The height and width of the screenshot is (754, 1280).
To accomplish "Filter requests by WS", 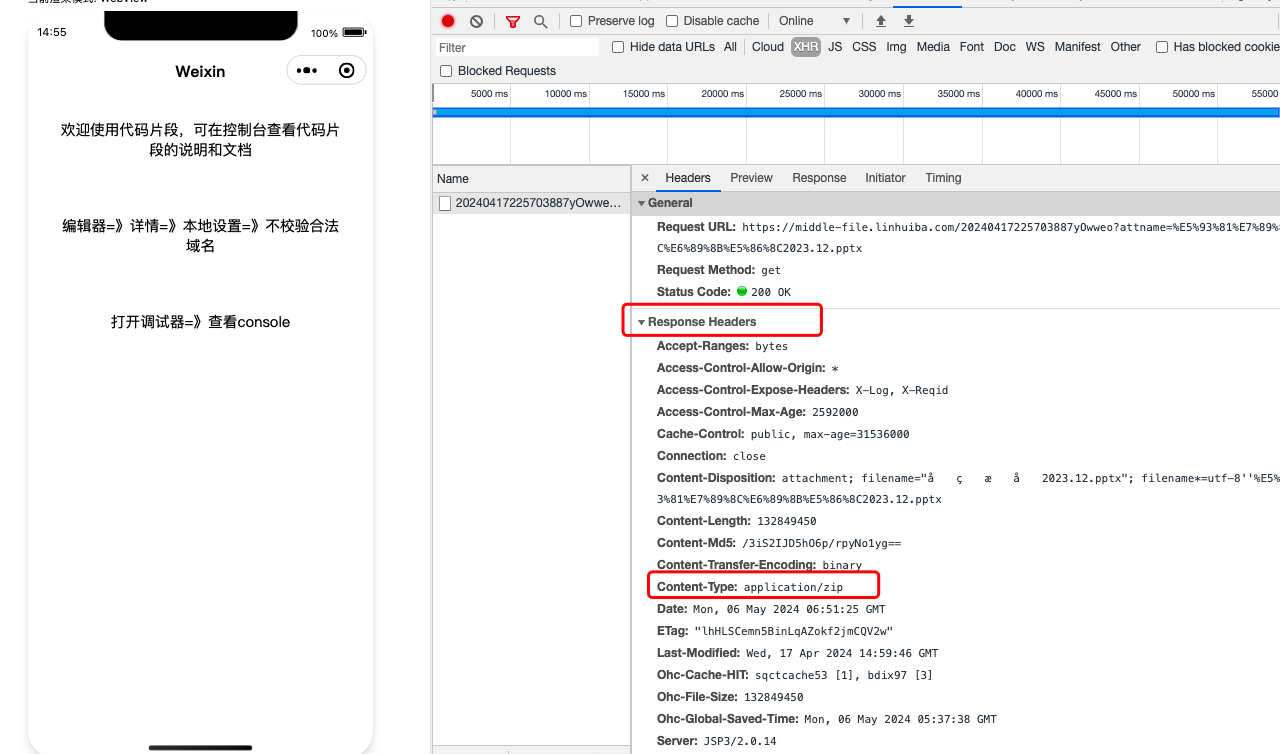I will tap(1035, 47).
